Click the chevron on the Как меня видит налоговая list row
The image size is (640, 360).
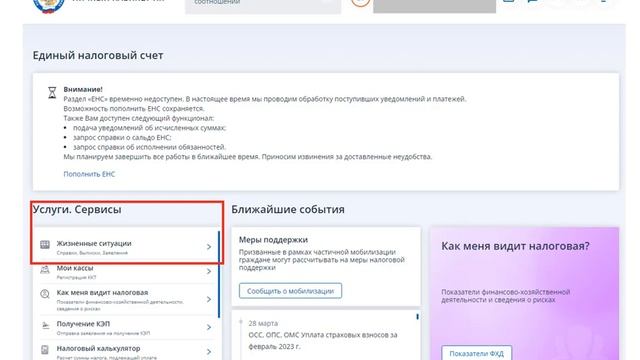point(209,299)
